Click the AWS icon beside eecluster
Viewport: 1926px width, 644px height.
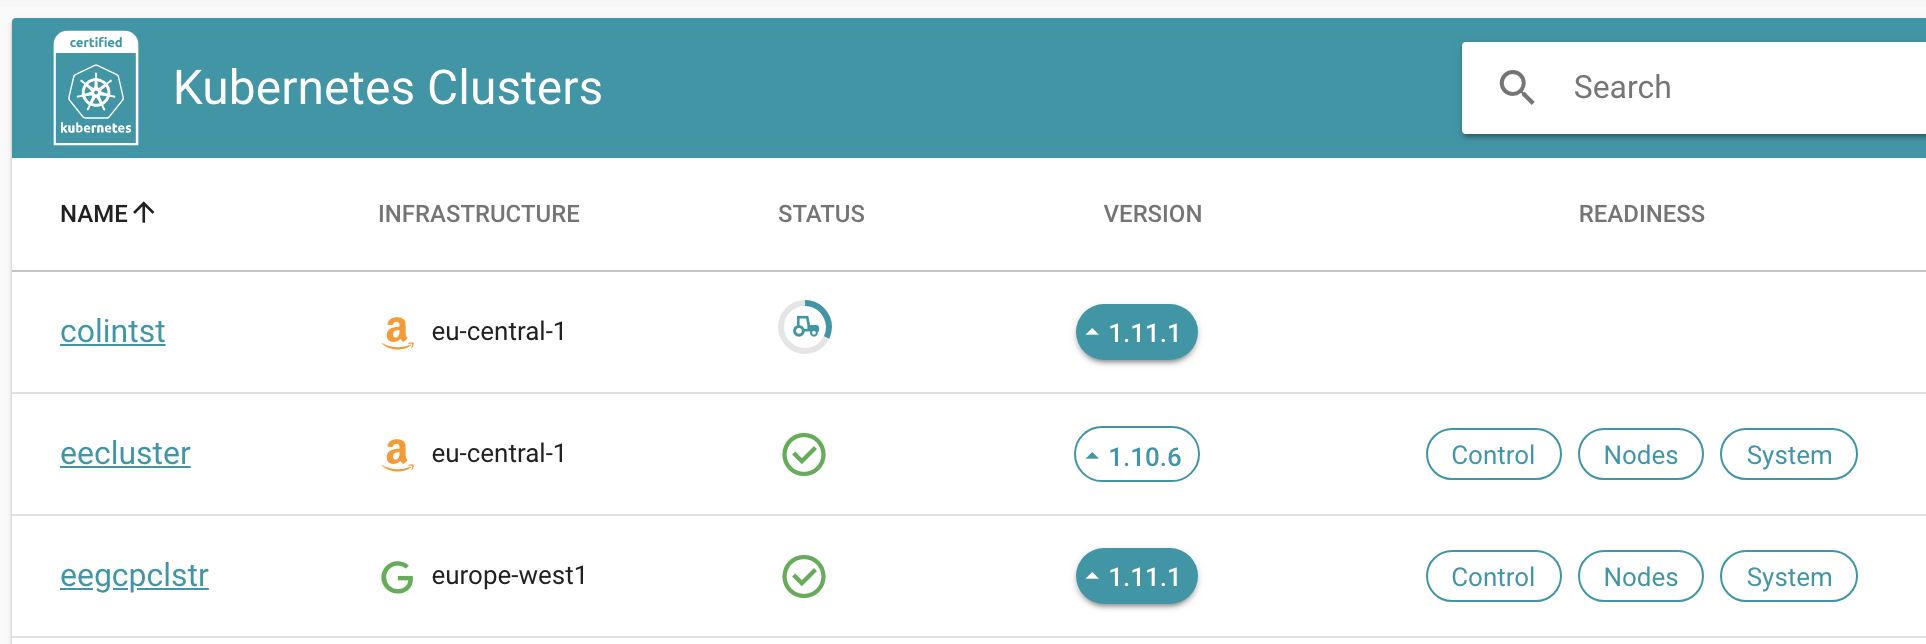[x=397, y=454]
